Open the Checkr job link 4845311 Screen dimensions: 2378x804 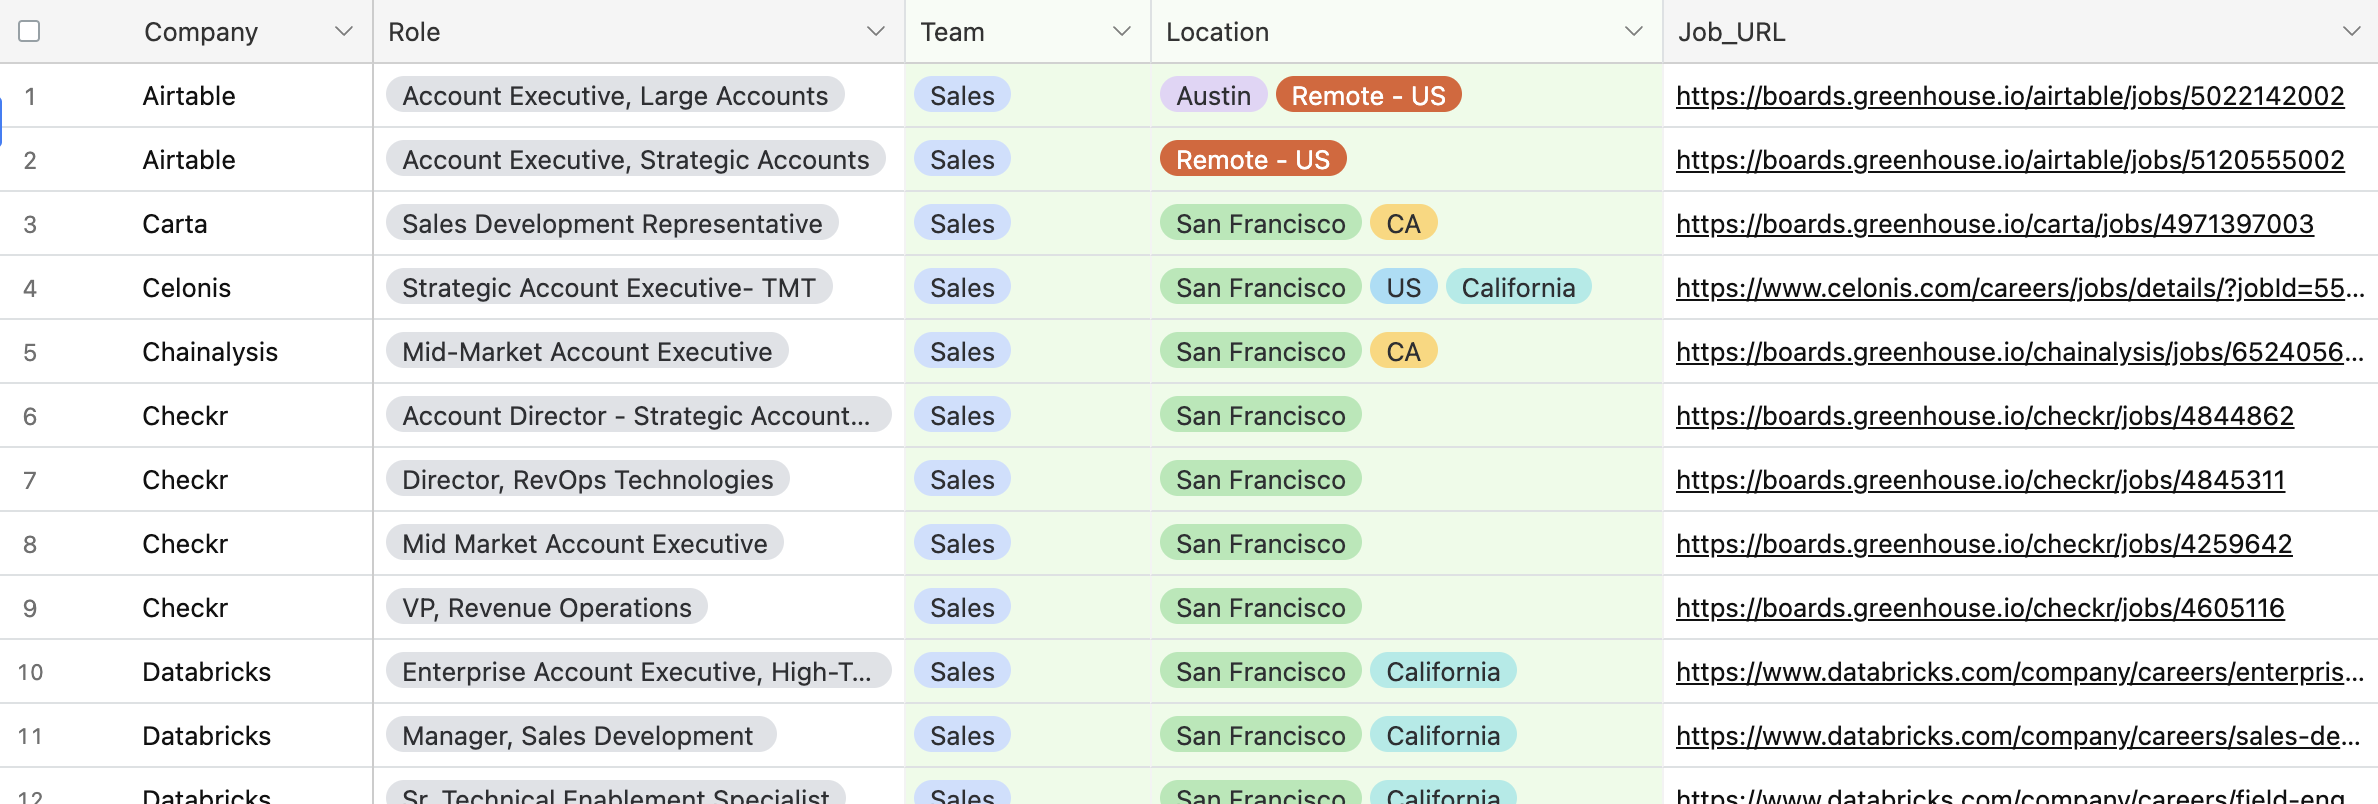point(1980,480)
